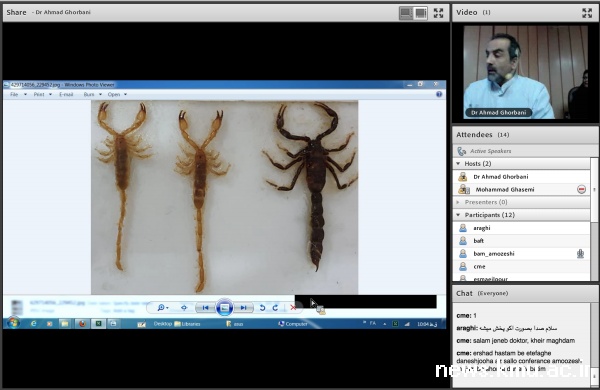
Task: Click the actual size fit button
Action: pos(184,308)
